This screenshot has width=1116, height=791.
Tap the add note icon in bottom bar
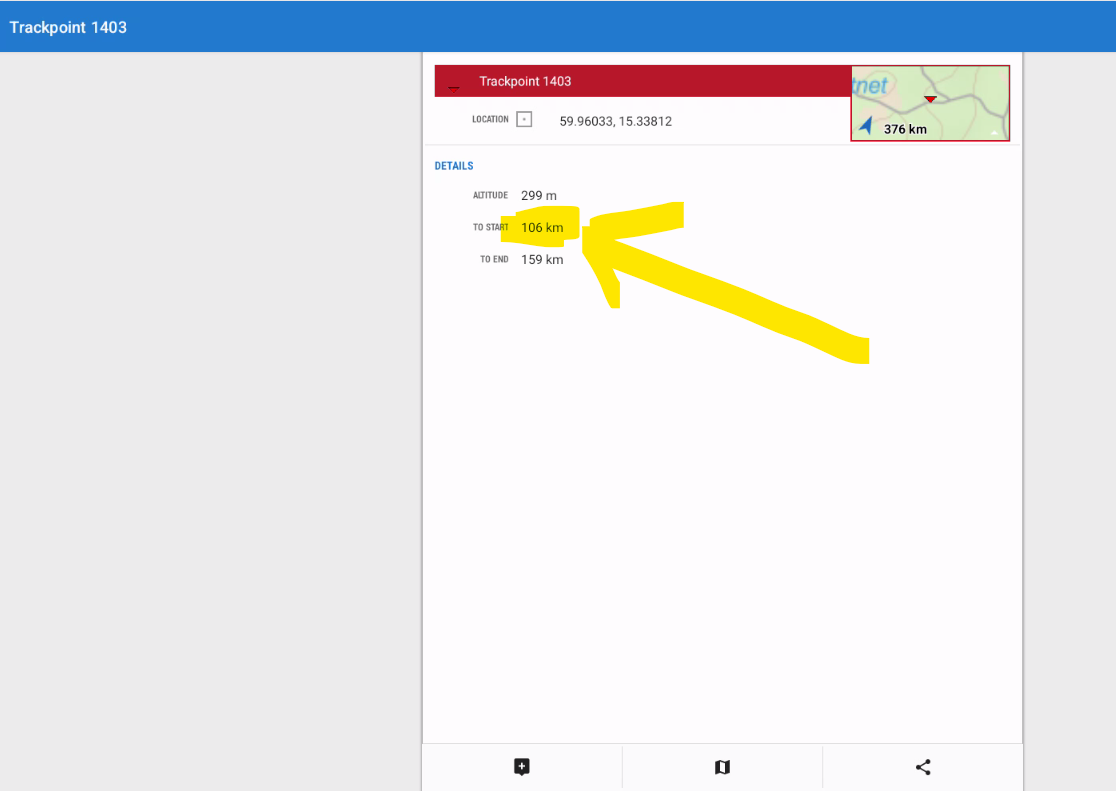pyautogui.click(x=522, y=767)
